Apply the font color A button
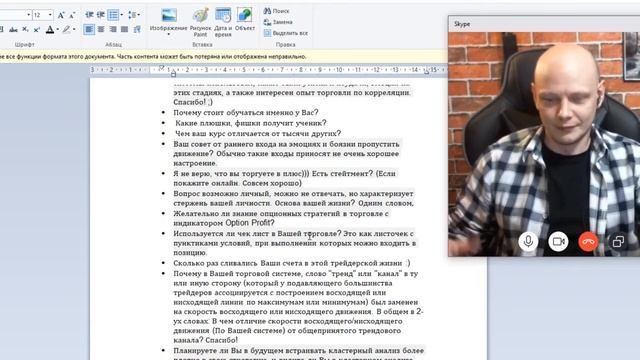This screenshot has width=640, height=360. [x=50, y=29]
